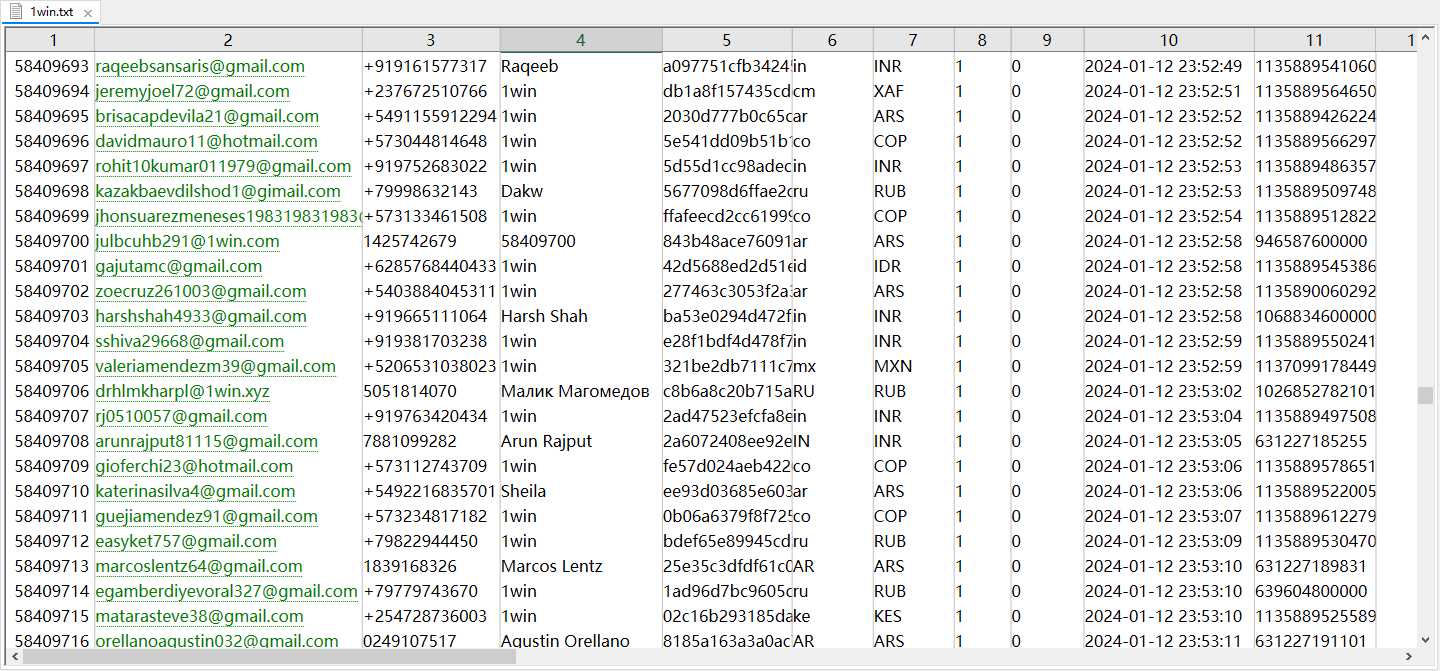The height and width of the screenshot is (671, 1440).
Task: Select the value 946587600000 in column 11
Action: (1311, 241)
